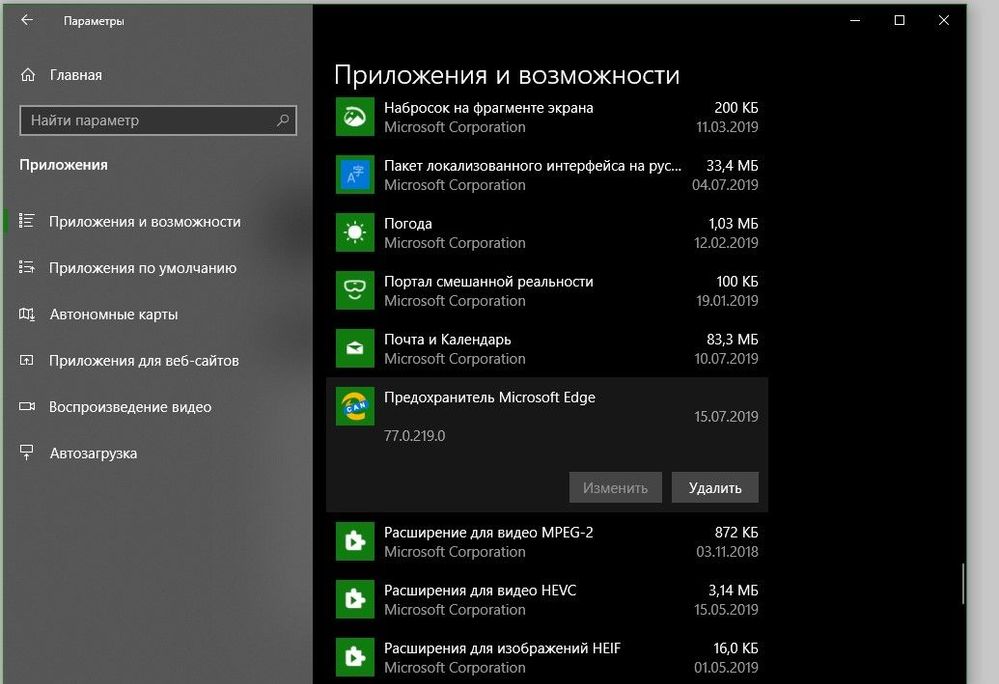
Task: Select Почта и Календарь entry
Action: tap(547, 349)
